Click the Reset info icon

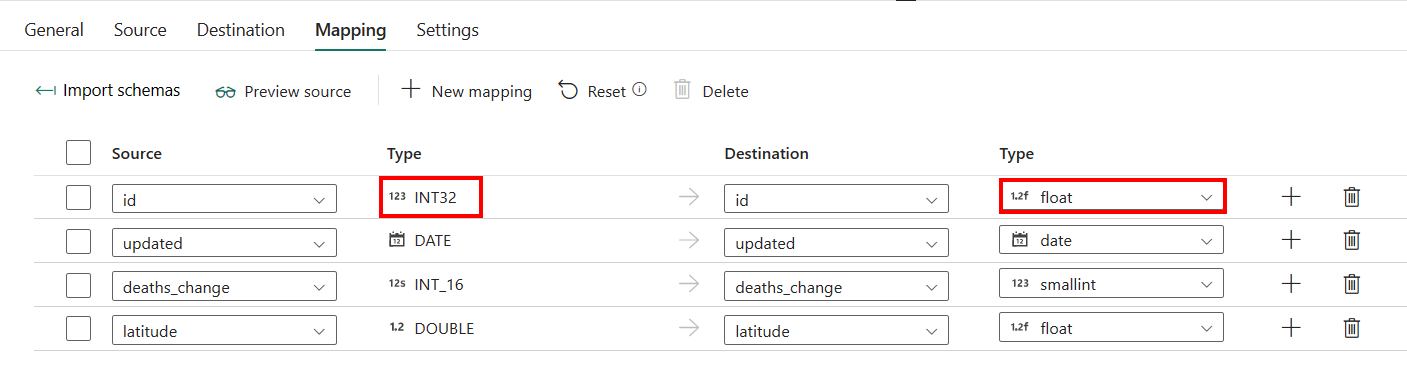[x=639, y=90]
